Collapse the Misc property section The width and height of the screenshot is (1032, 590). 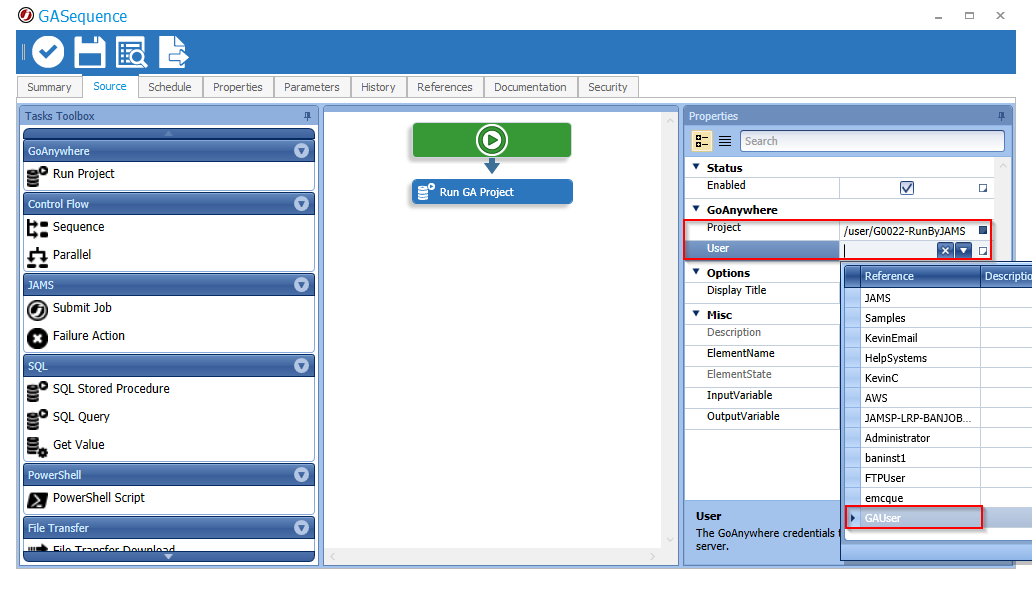[696, 314]
